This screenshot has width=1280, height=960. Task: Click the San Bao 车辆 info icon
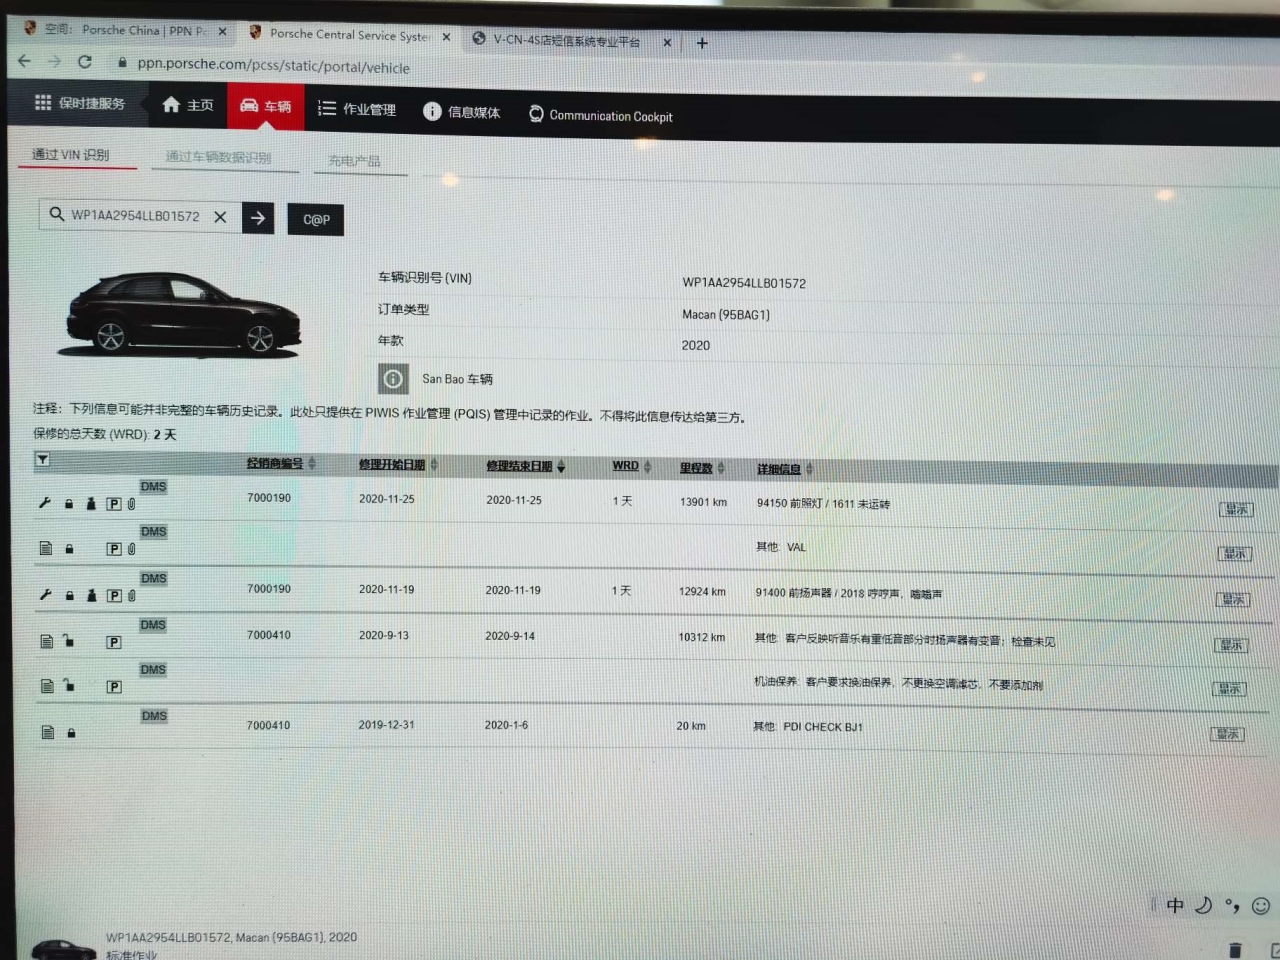[393, 379]
